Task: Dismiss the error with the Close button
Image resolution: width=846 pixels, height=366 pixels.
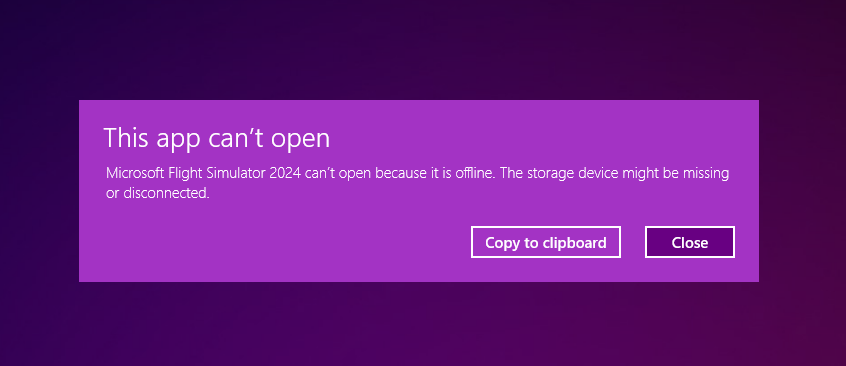Action: 690,242
